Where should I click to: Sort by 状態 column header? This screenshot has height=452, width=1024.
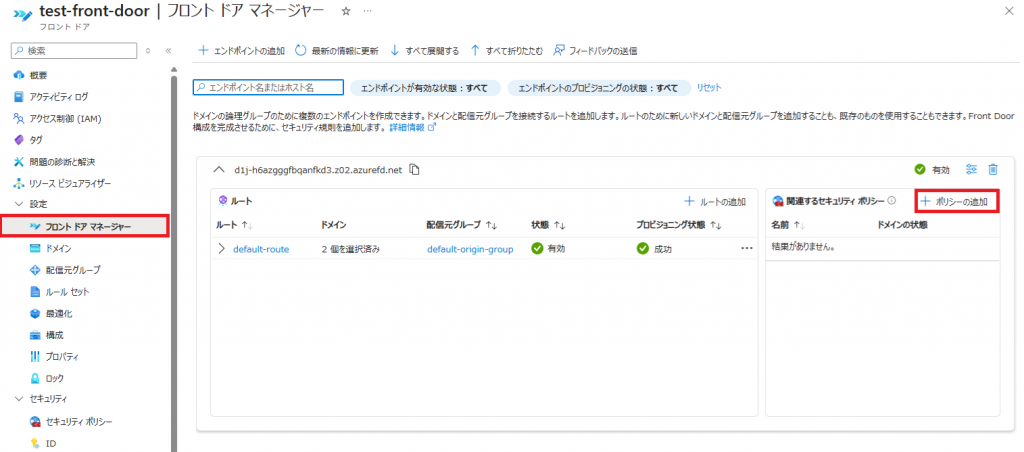pos(547,225)
